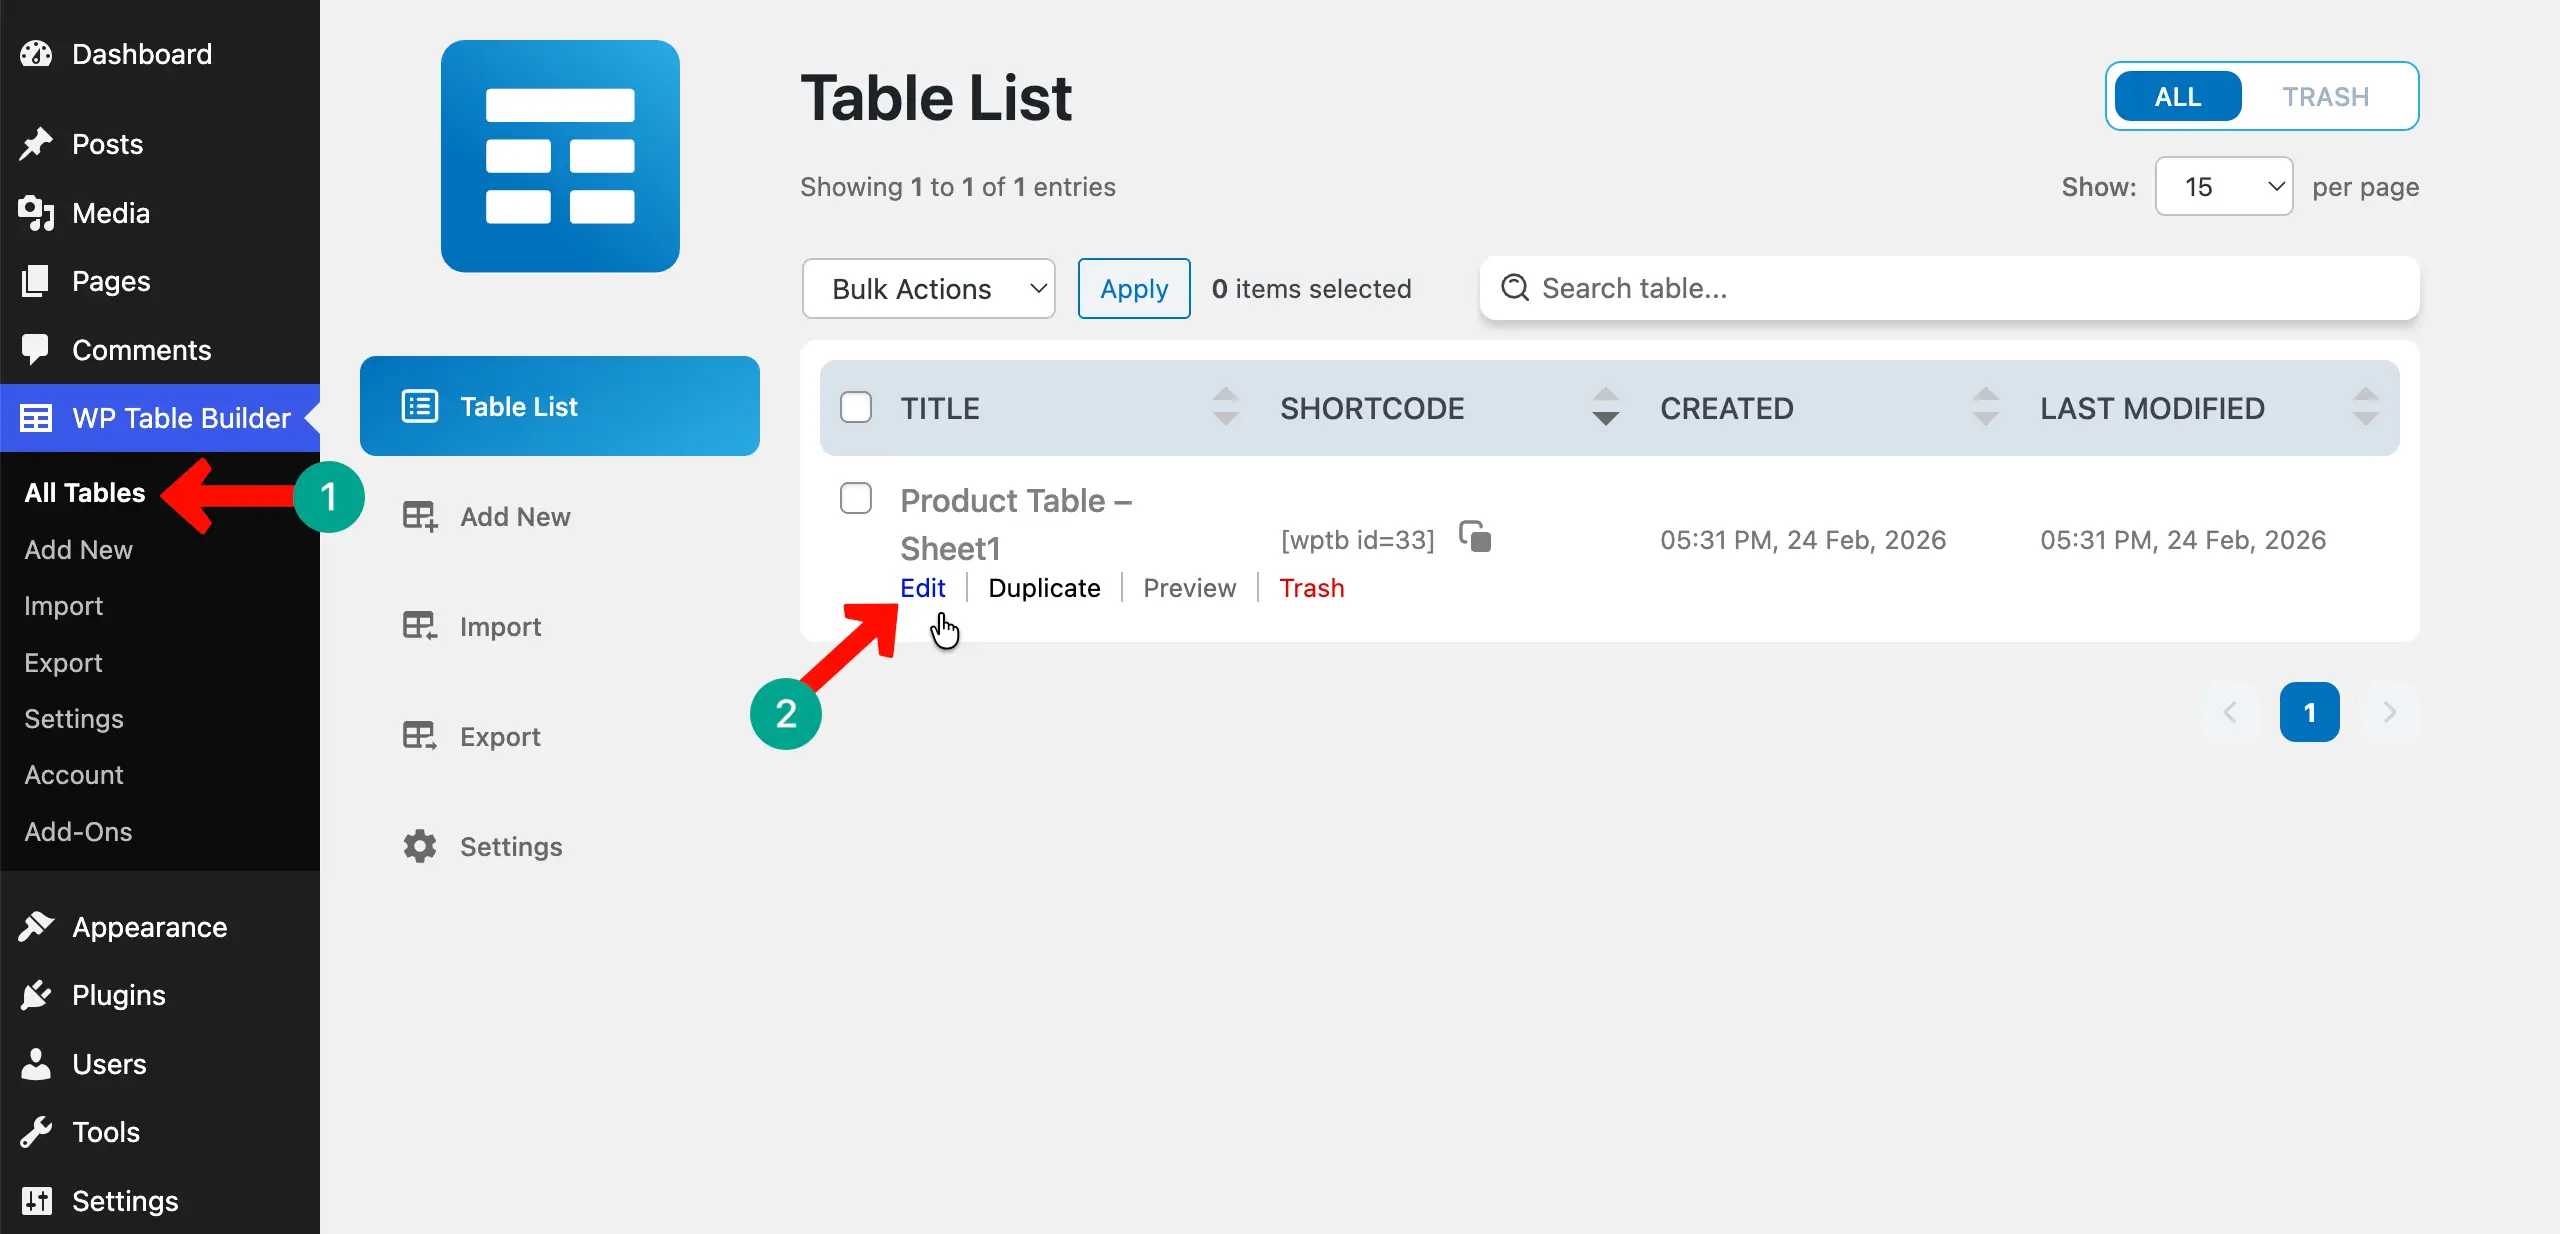The height and width of the screenshot is (1234, 2560).
Task: Click the WP Table Builder logo
Action: pyautogui.click(x=560, y=156)
